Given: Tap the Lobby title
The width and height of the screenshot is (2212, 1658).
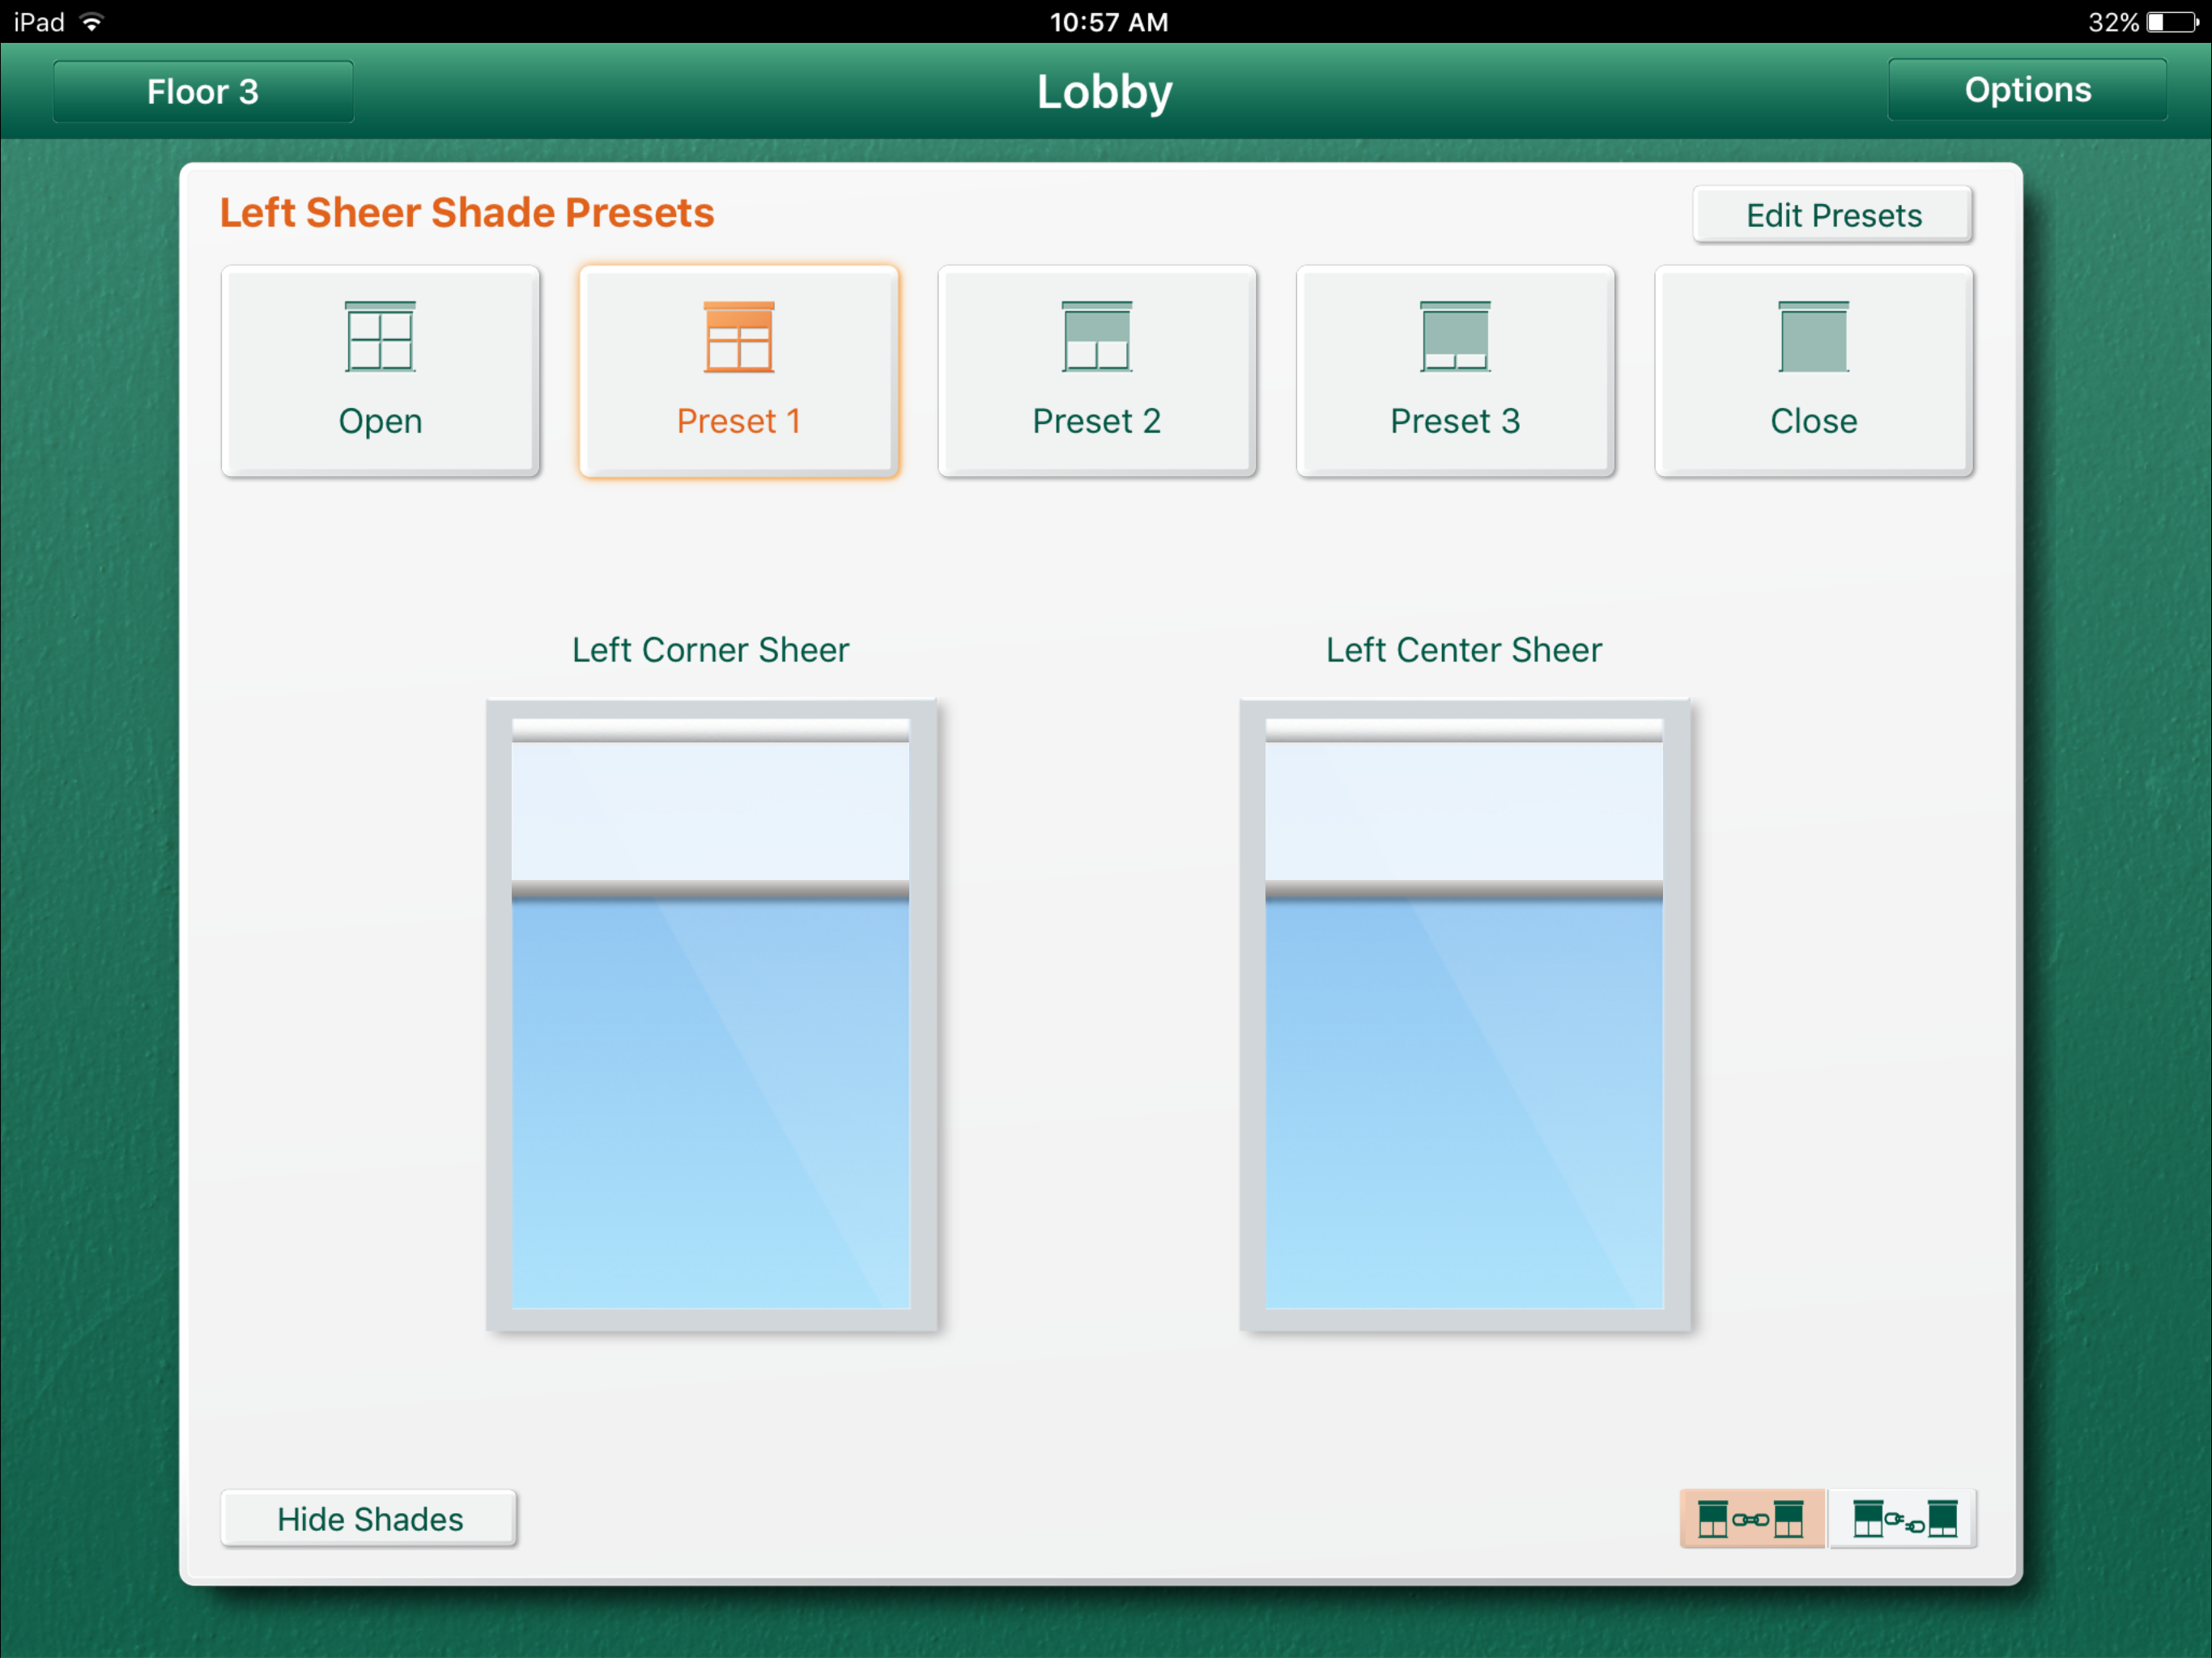Looking at the screenshot, I should click(x=1104, y=92).
